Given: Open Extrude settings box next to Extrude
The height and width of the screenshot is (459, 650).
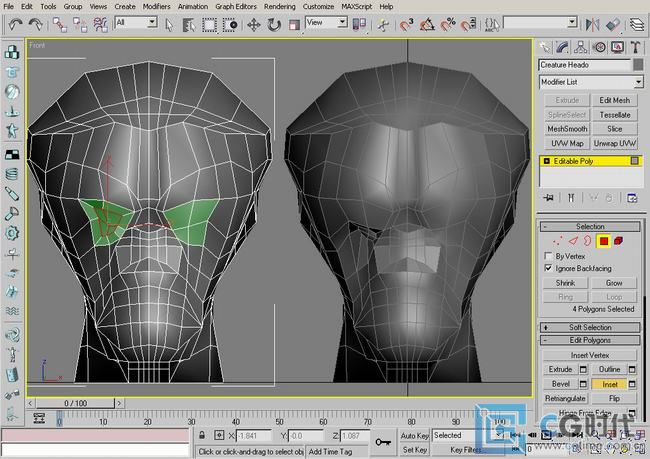Looking at the screenshot, I should [583, 369].
